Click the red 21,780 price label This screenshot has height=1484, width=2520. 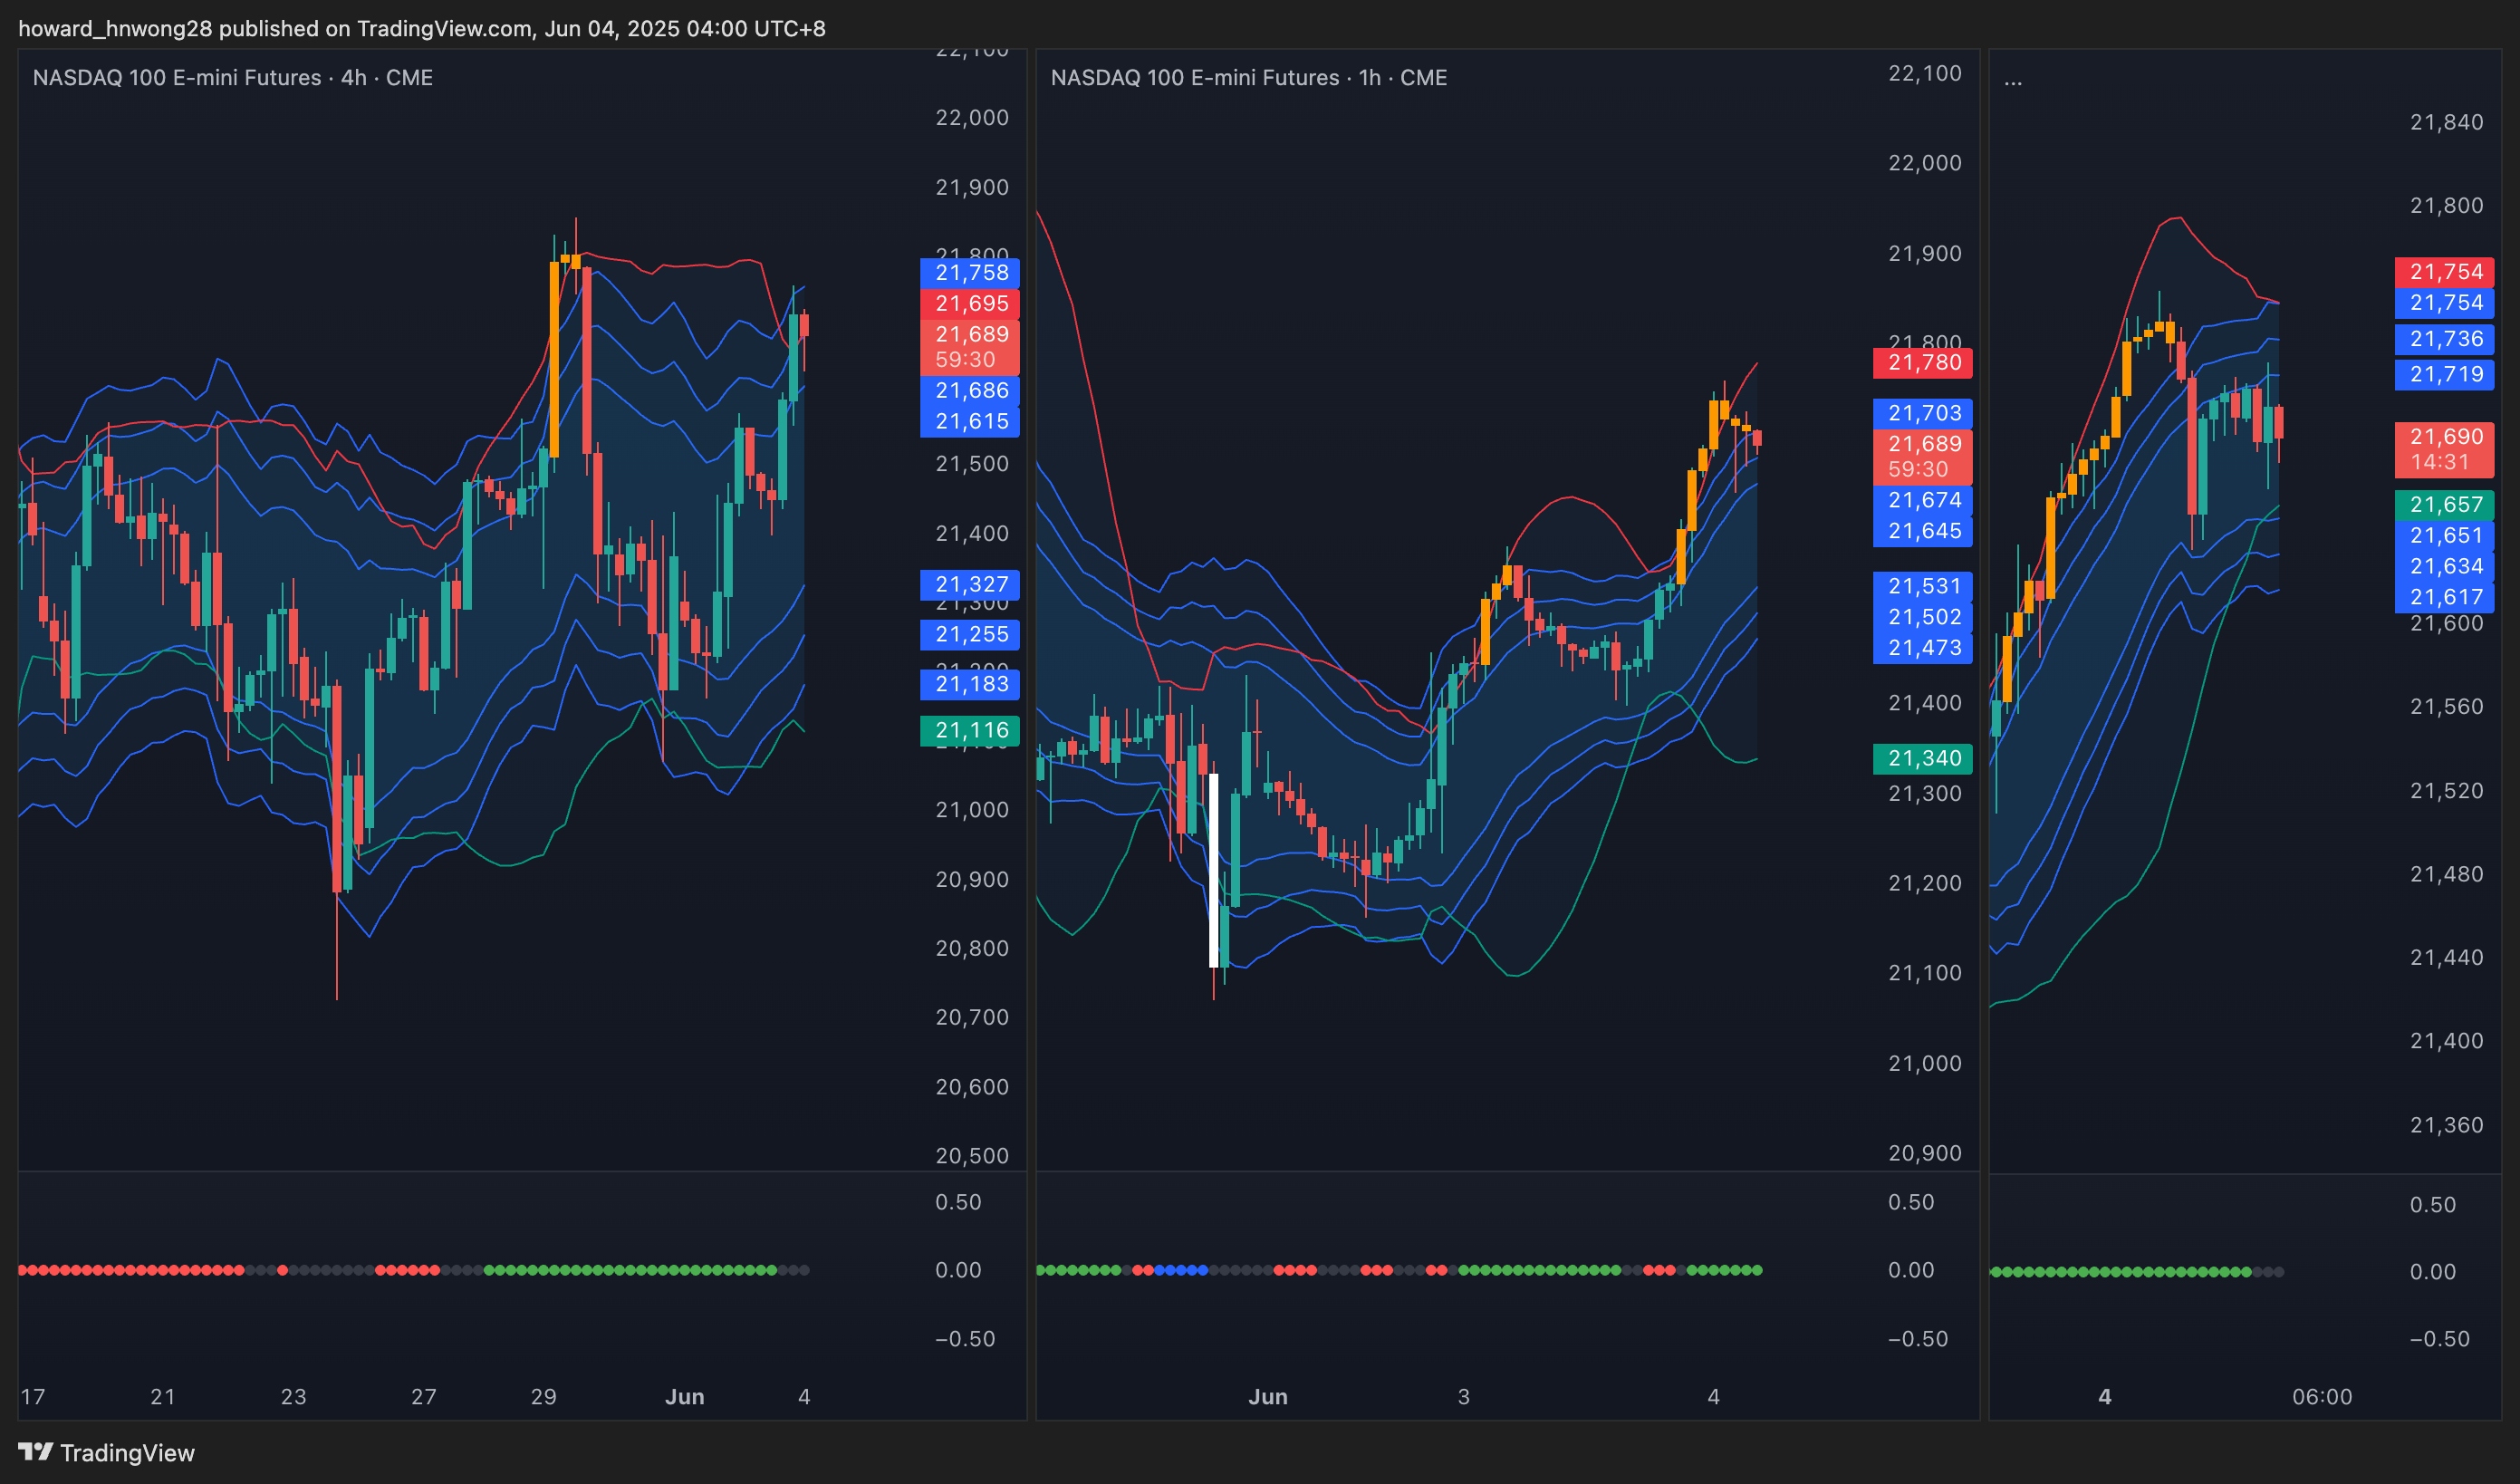(x=1923, y=362)
